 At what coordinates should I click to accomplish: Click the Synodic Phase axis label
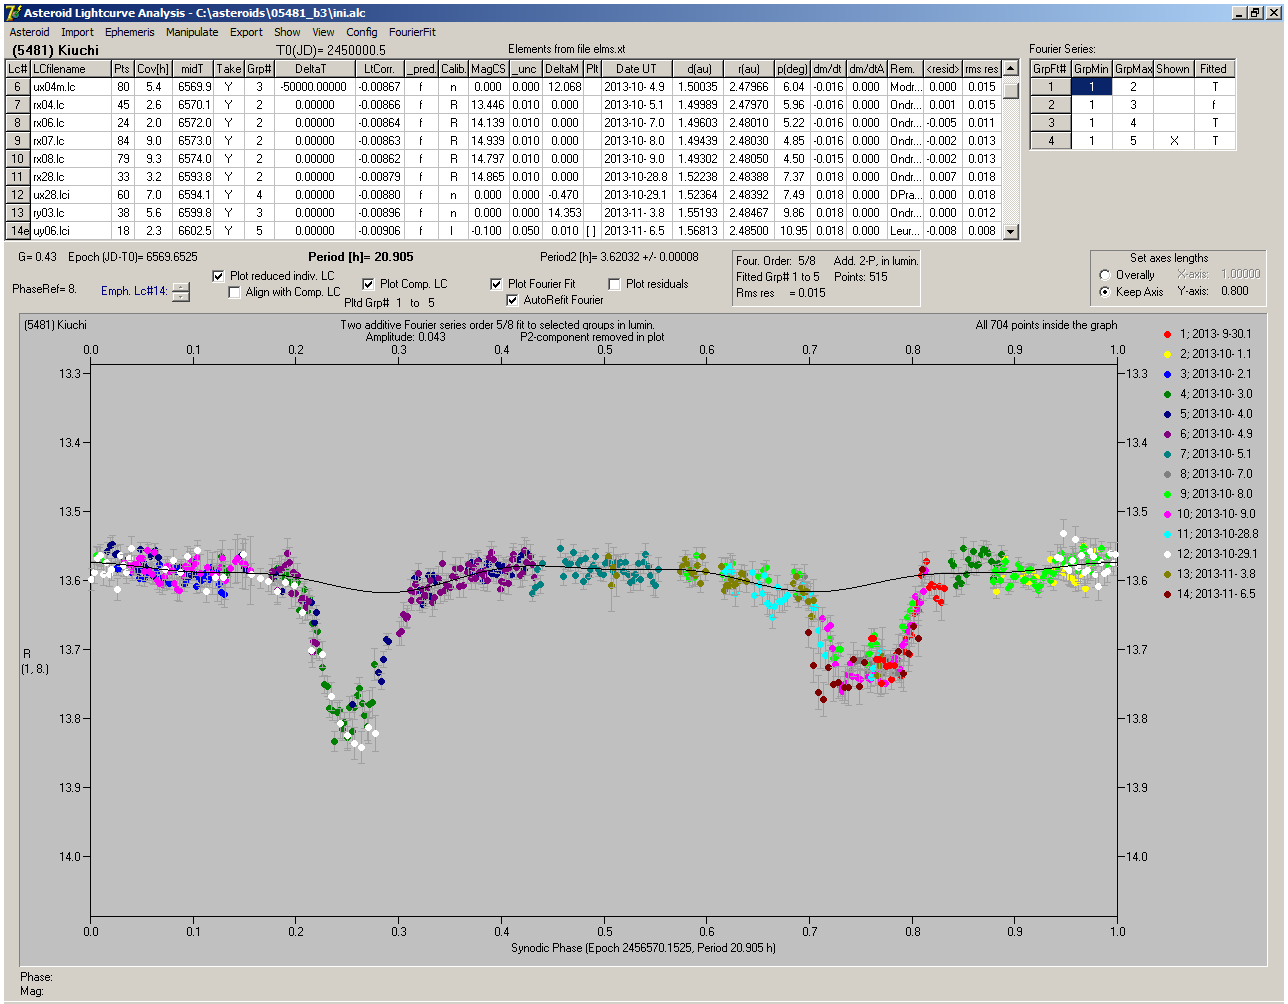coord(643,947)
